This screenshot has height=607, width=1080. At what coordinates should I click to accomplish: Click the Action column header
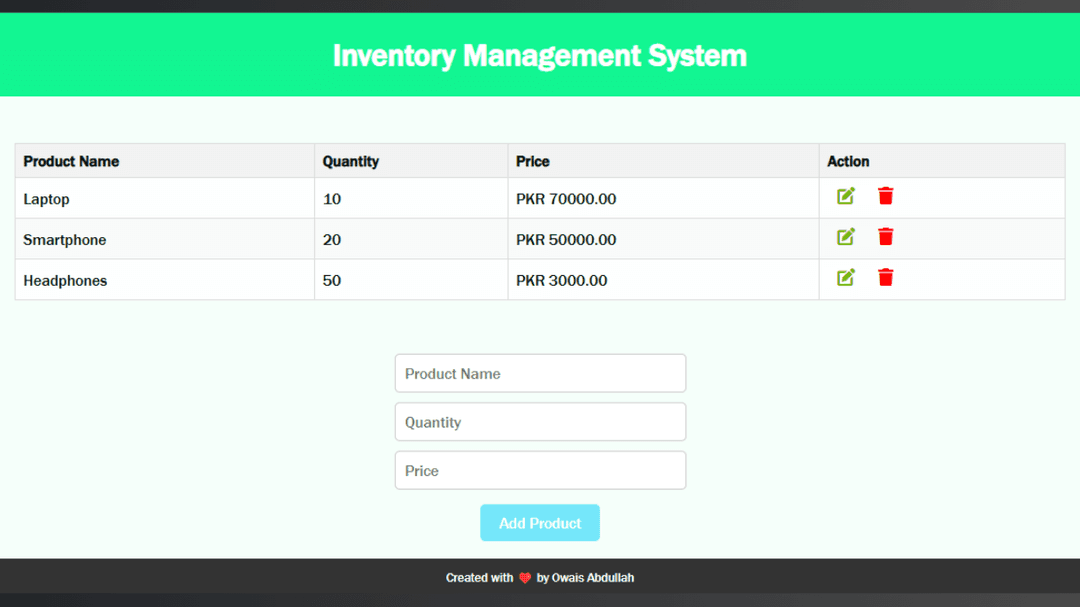point(848,161)
